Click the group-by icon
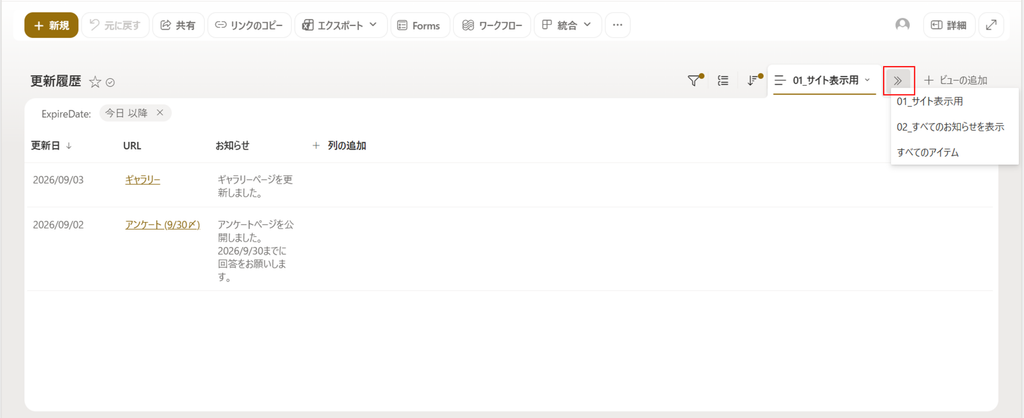Image resolution: width=1024 pixels, height=418 pixels. point(723,80)
